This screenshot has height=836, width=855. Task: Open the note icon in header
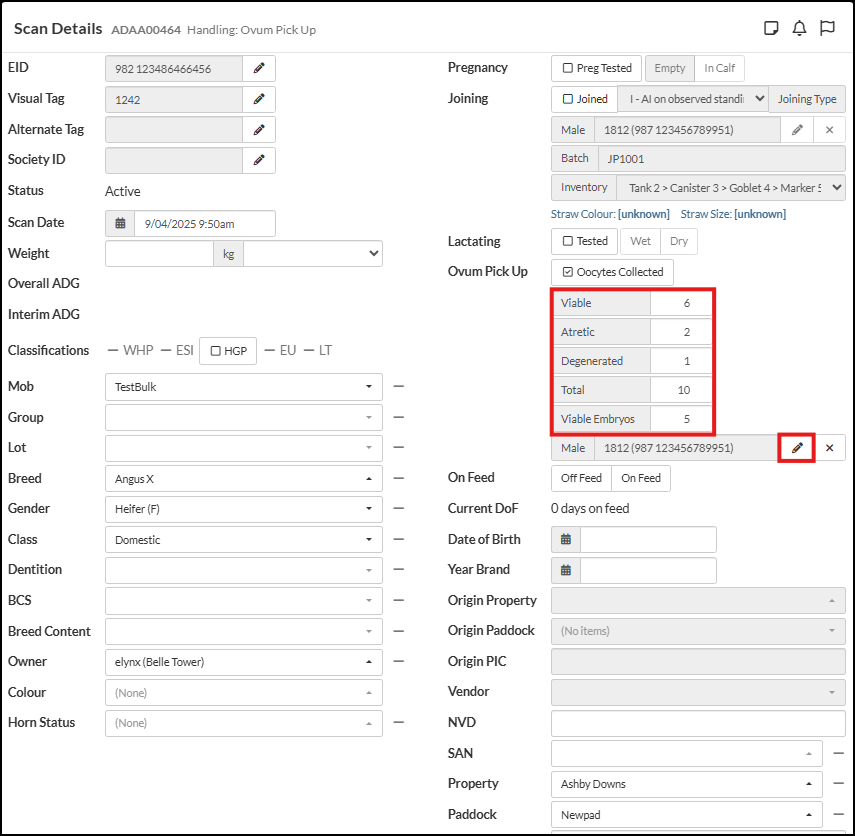click(x=771, y=28)
